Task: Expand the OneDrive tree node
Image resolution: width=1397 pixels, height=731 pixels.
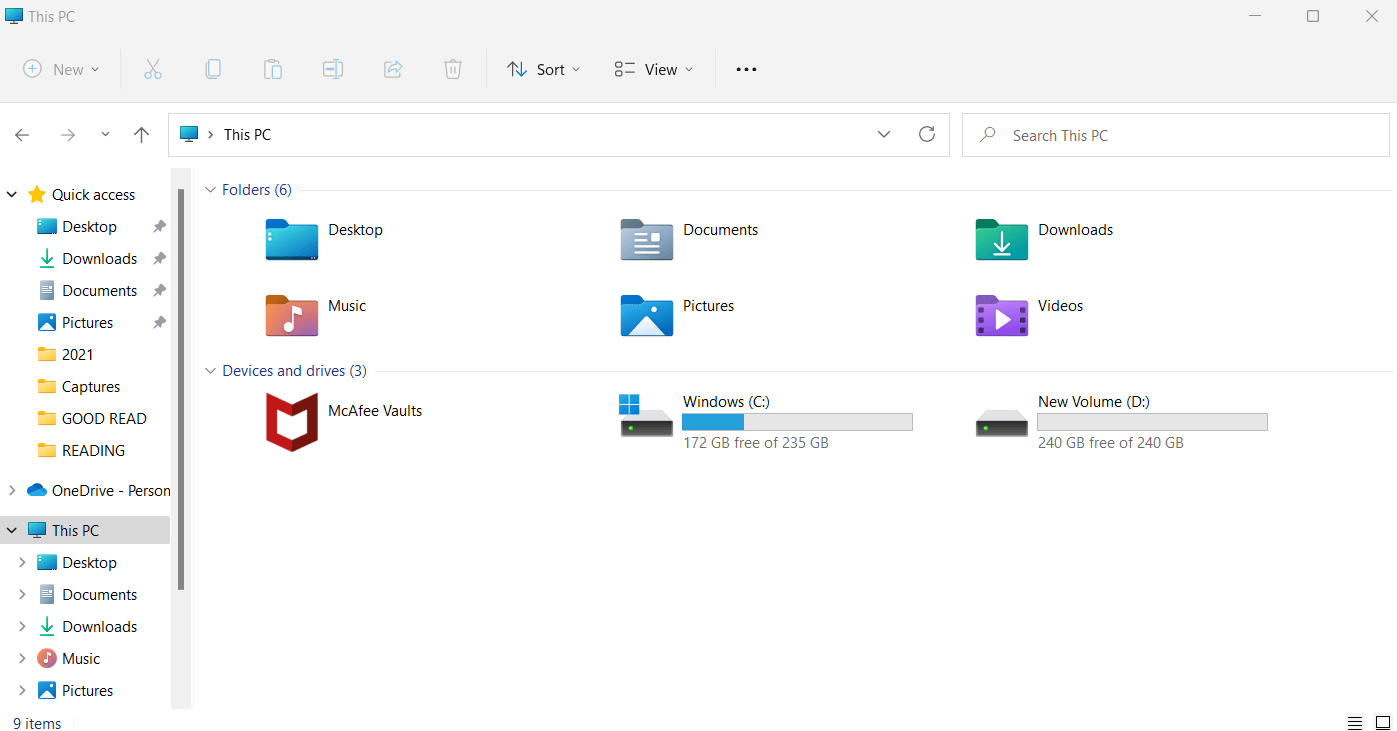Action: pos(12,490)
